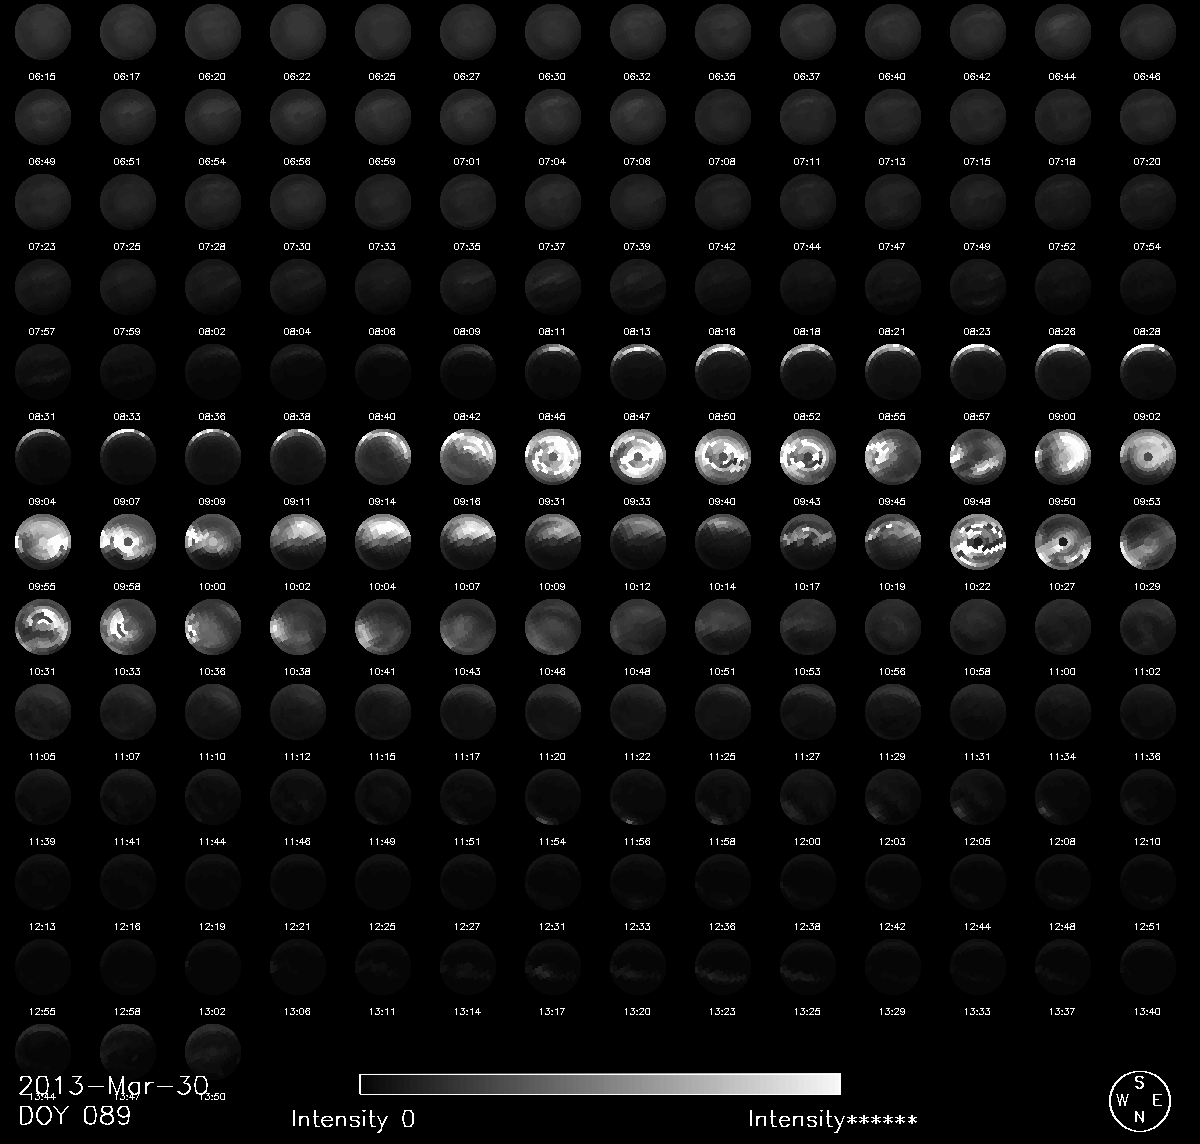Open the 06:46 disk thumbnail
The image size is (1200, 1144).
(1148, 30)
